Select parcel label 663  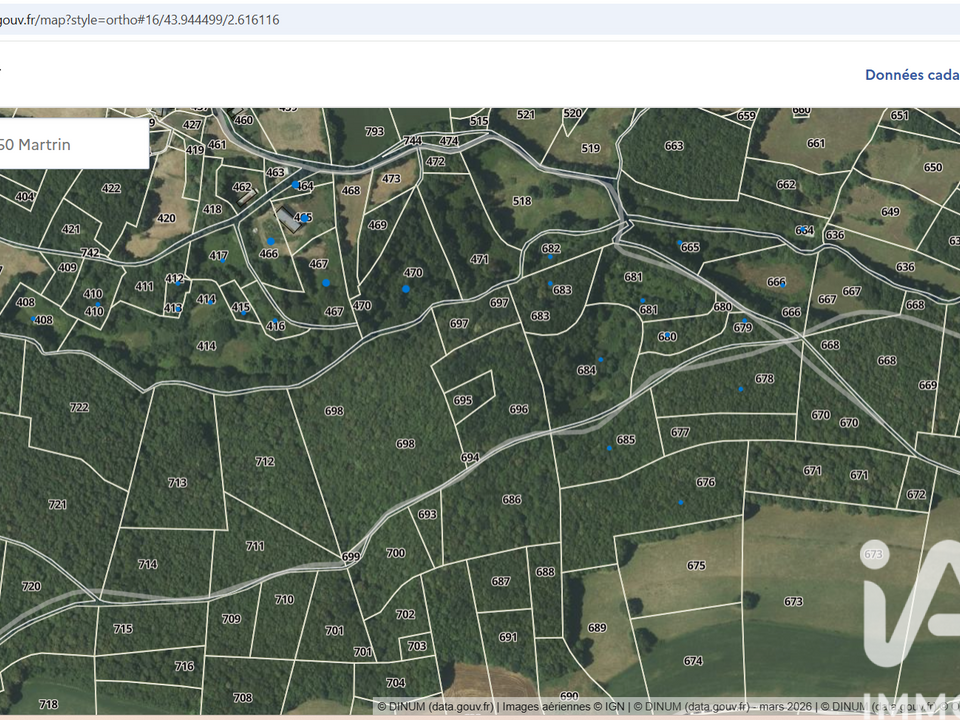pyautogui.click(x=674, y=146)
